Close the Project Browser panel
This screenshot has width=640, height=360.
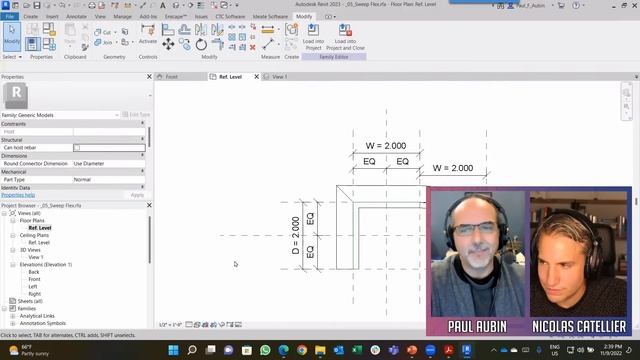click(x=149, y=205)
